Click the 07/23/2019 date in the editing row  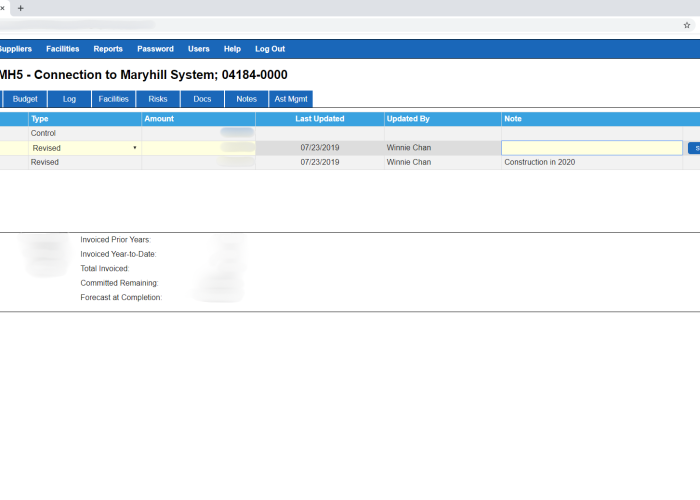(x=320, y=148)
